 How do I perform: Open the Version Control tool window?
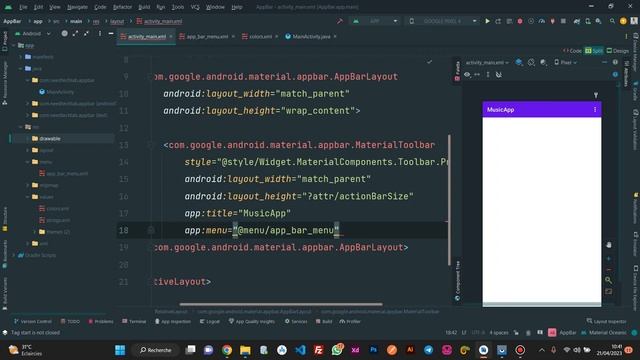pos(33,322)
